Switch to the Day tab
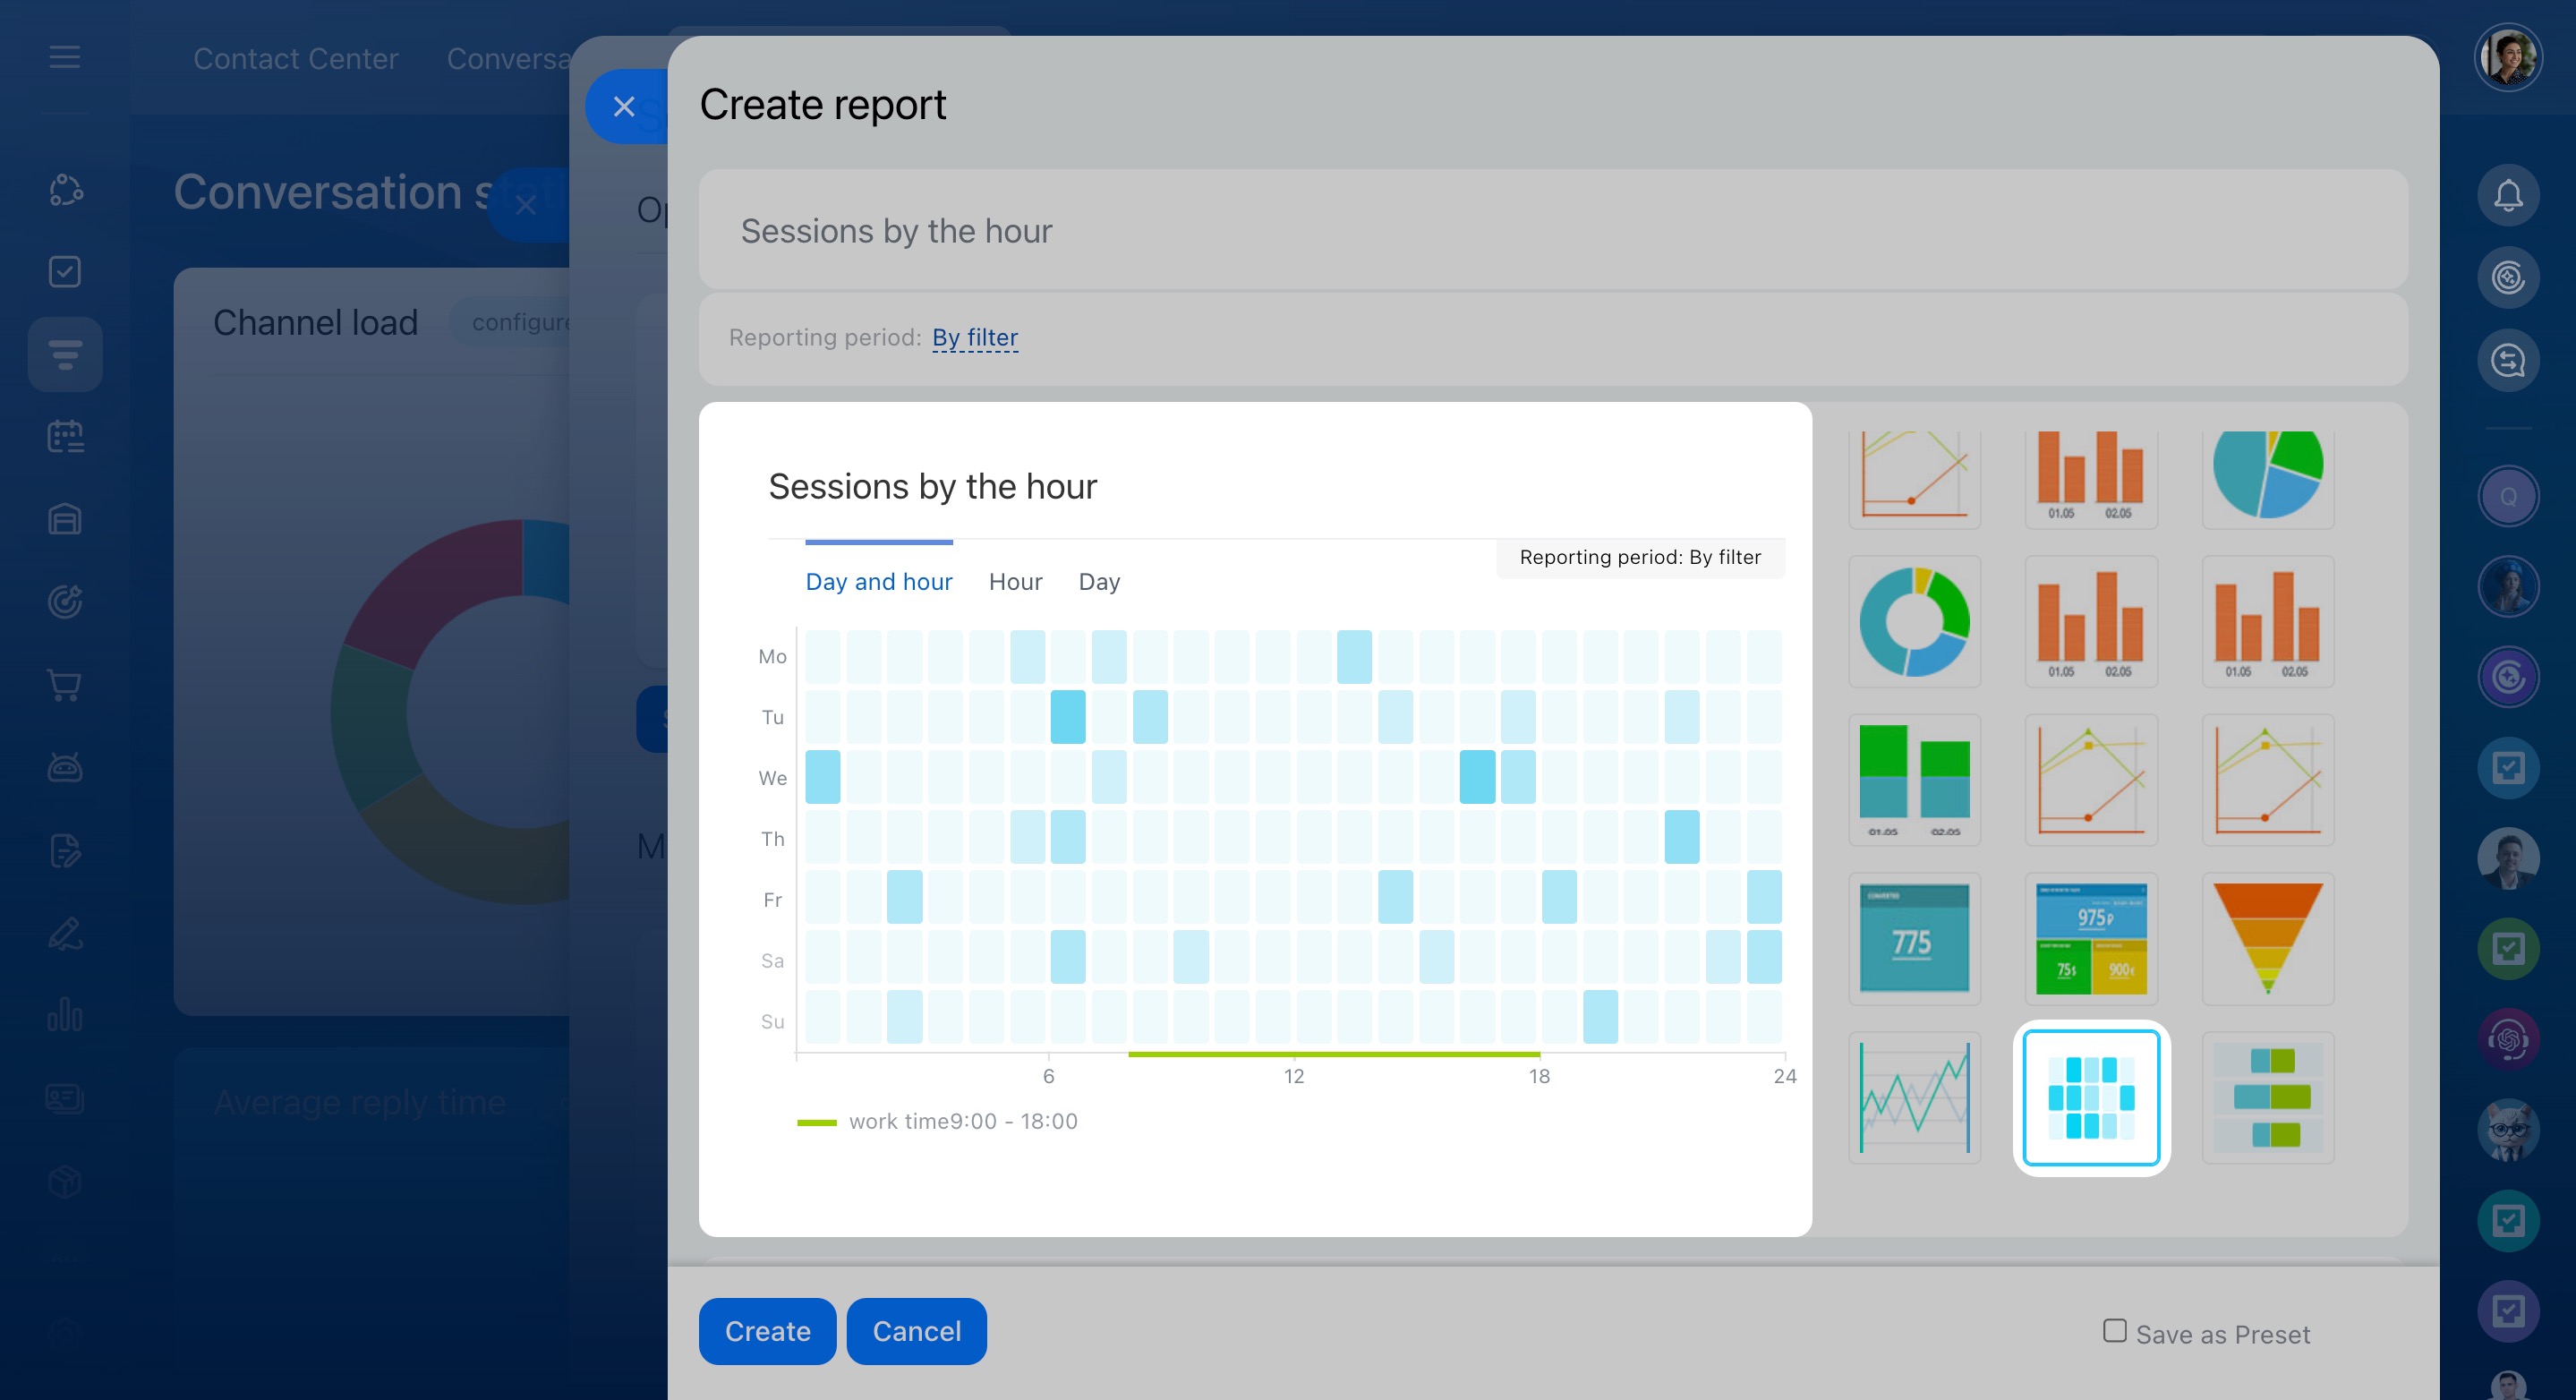2576x1400 pixels. [x=1098, y=582]
